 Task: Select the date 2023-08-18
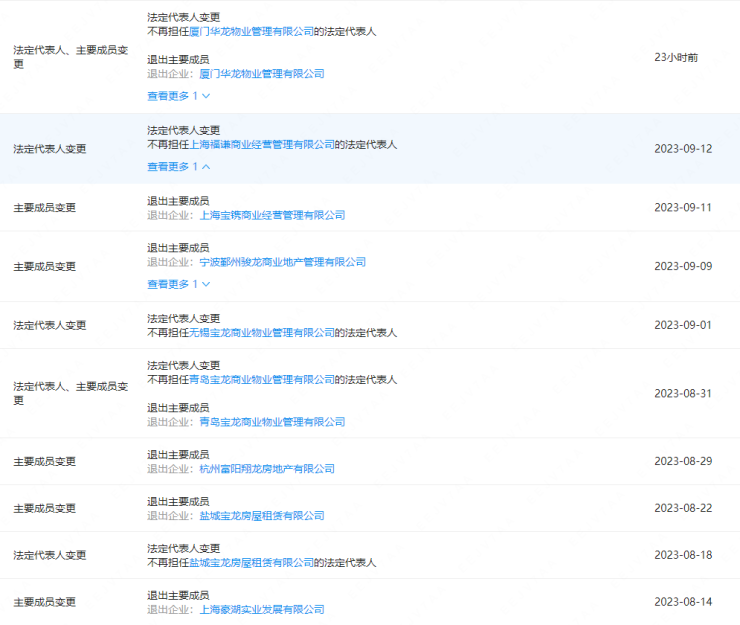coord(683,555)
